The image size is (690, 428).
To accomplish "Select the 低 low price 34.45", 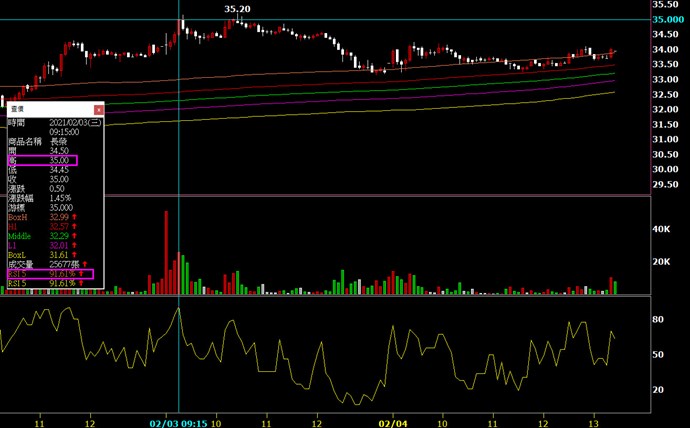I will [x=59, y=170].
